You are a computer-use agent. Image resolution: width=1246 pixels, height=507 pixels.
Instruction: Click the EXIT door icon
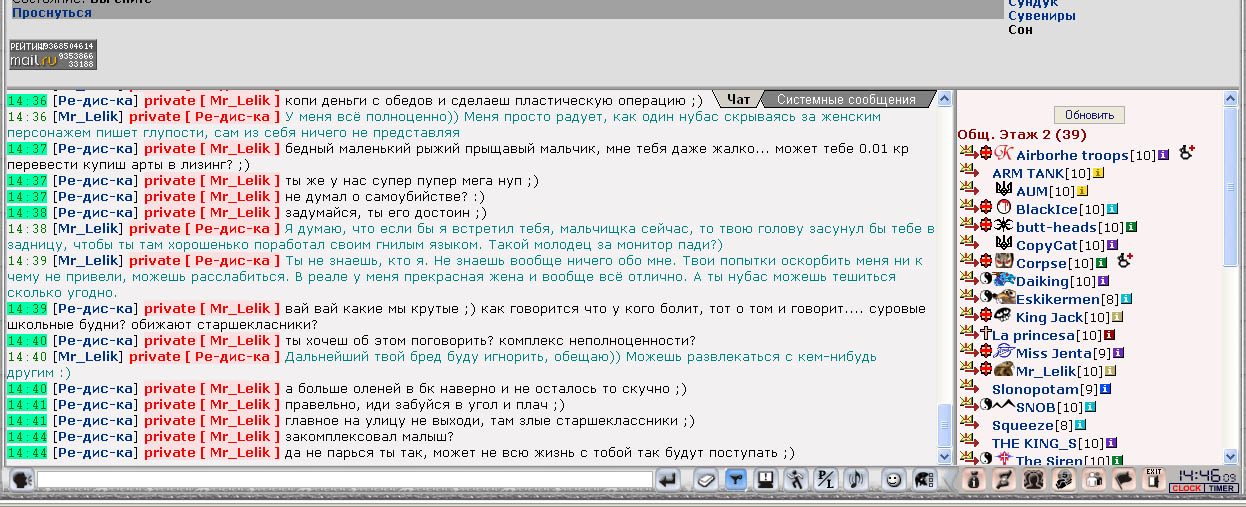point(1154,479)
